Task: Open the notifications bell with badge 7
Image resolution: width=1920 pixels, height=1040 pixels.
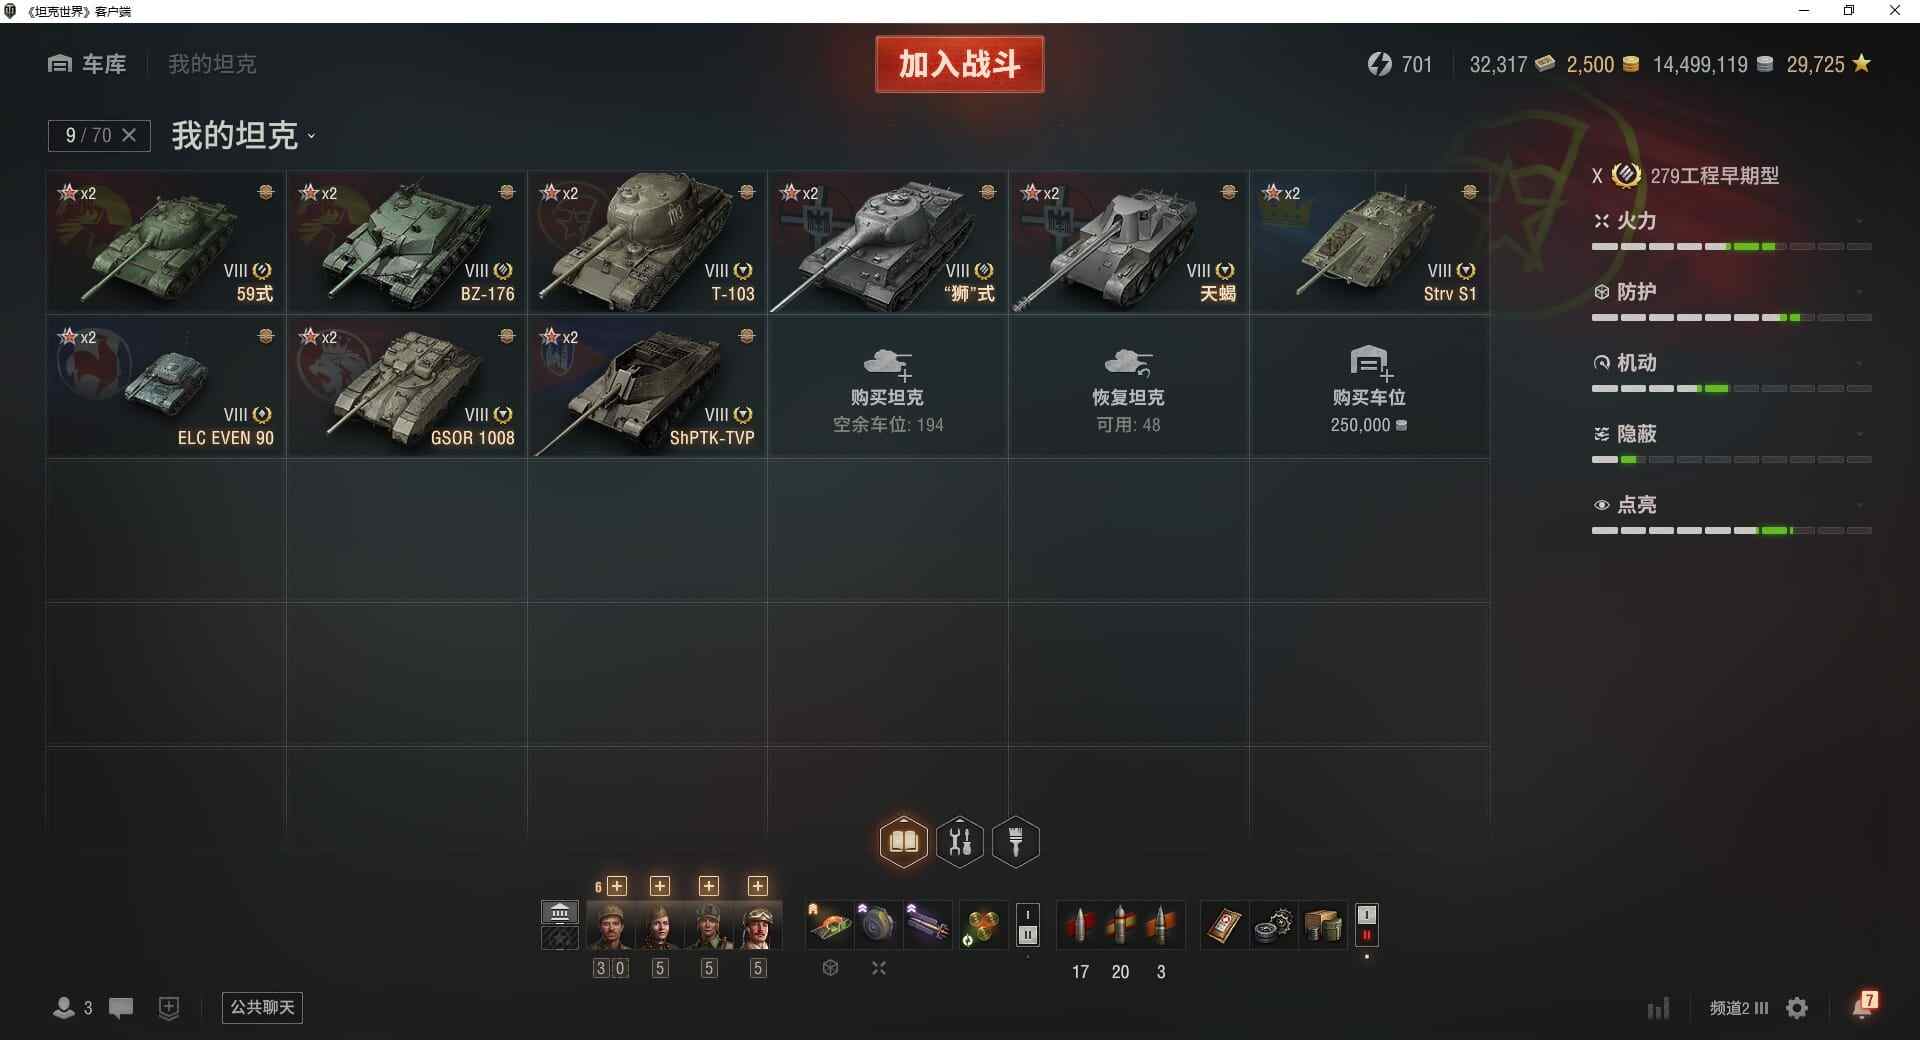Action: 1864,1005
